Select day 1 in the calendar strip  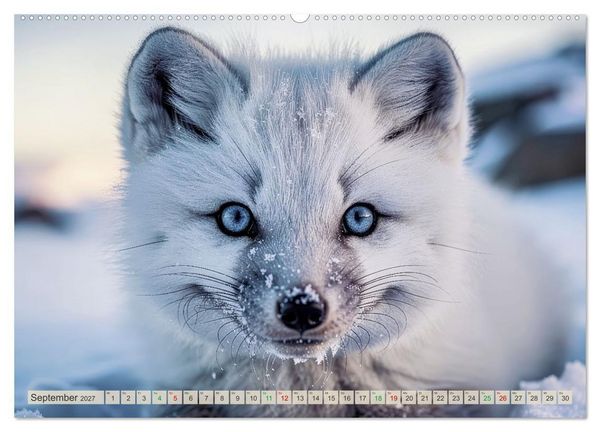(x=112, y=398)
